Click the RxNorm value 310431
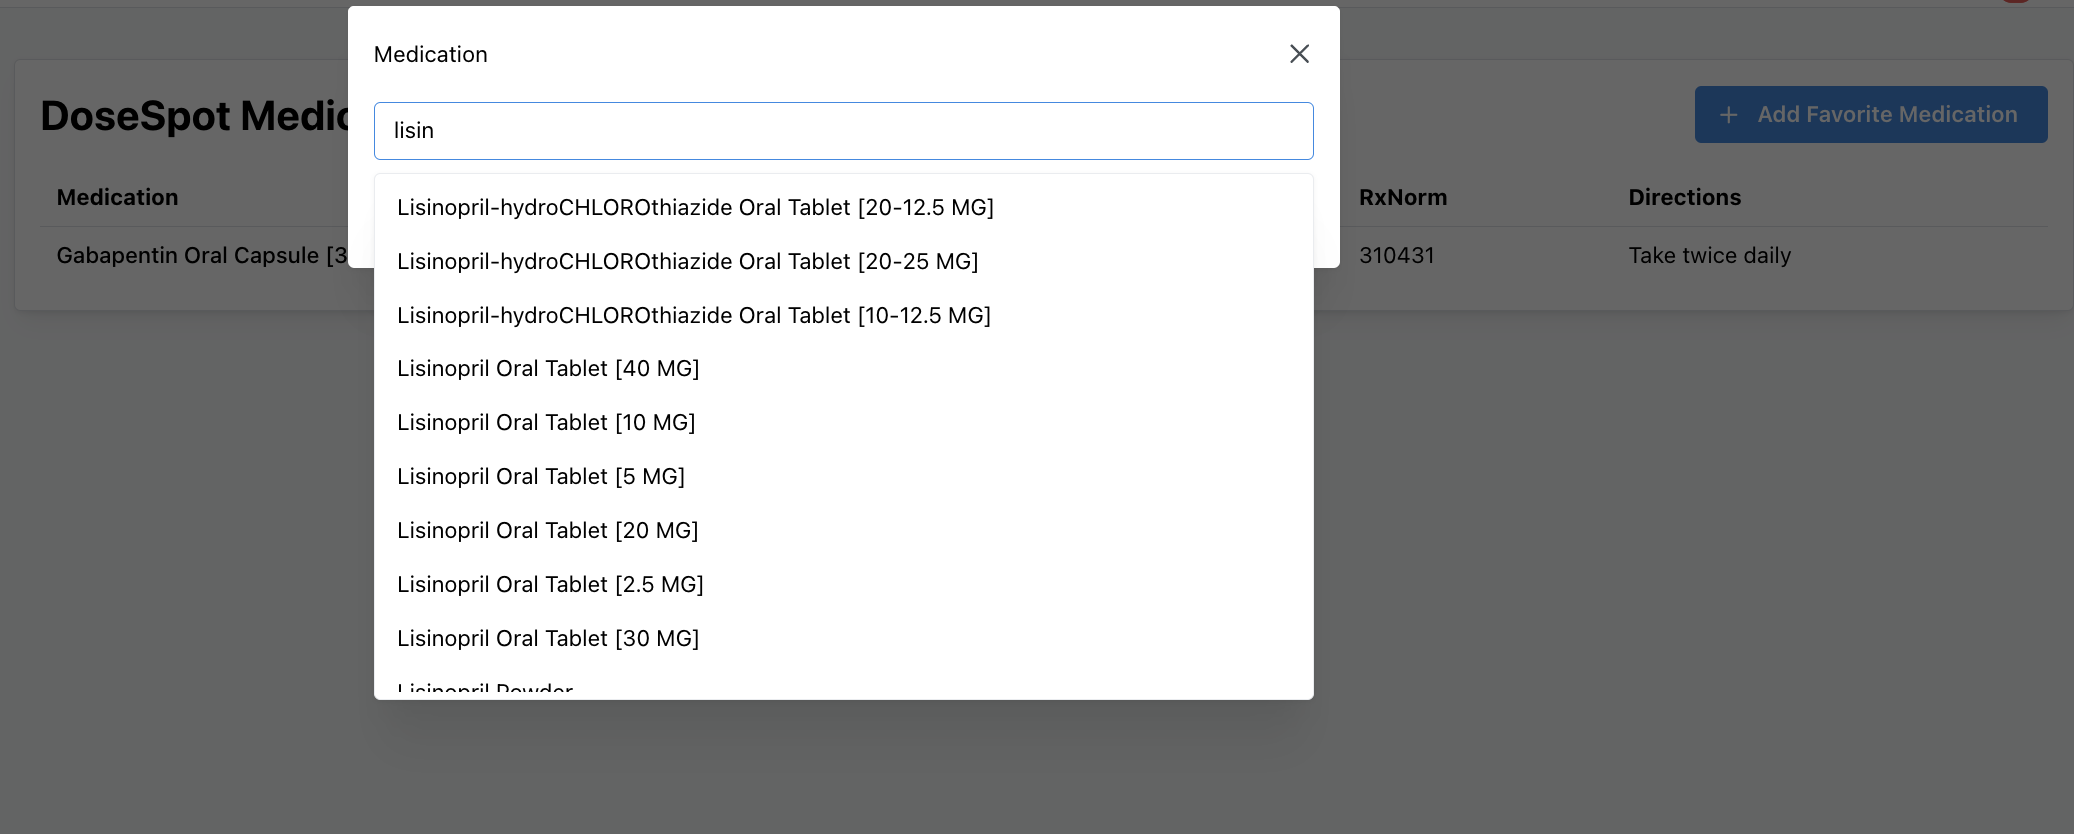The height and width of the screenshot is (834, 2074). tap(1396, 256)
